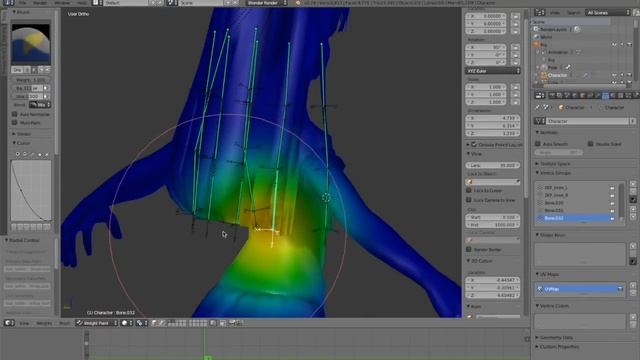The height and width of the screenshot is (360, 640).
Task: Lock the Location X value
Action: click(x=516, y=16)
